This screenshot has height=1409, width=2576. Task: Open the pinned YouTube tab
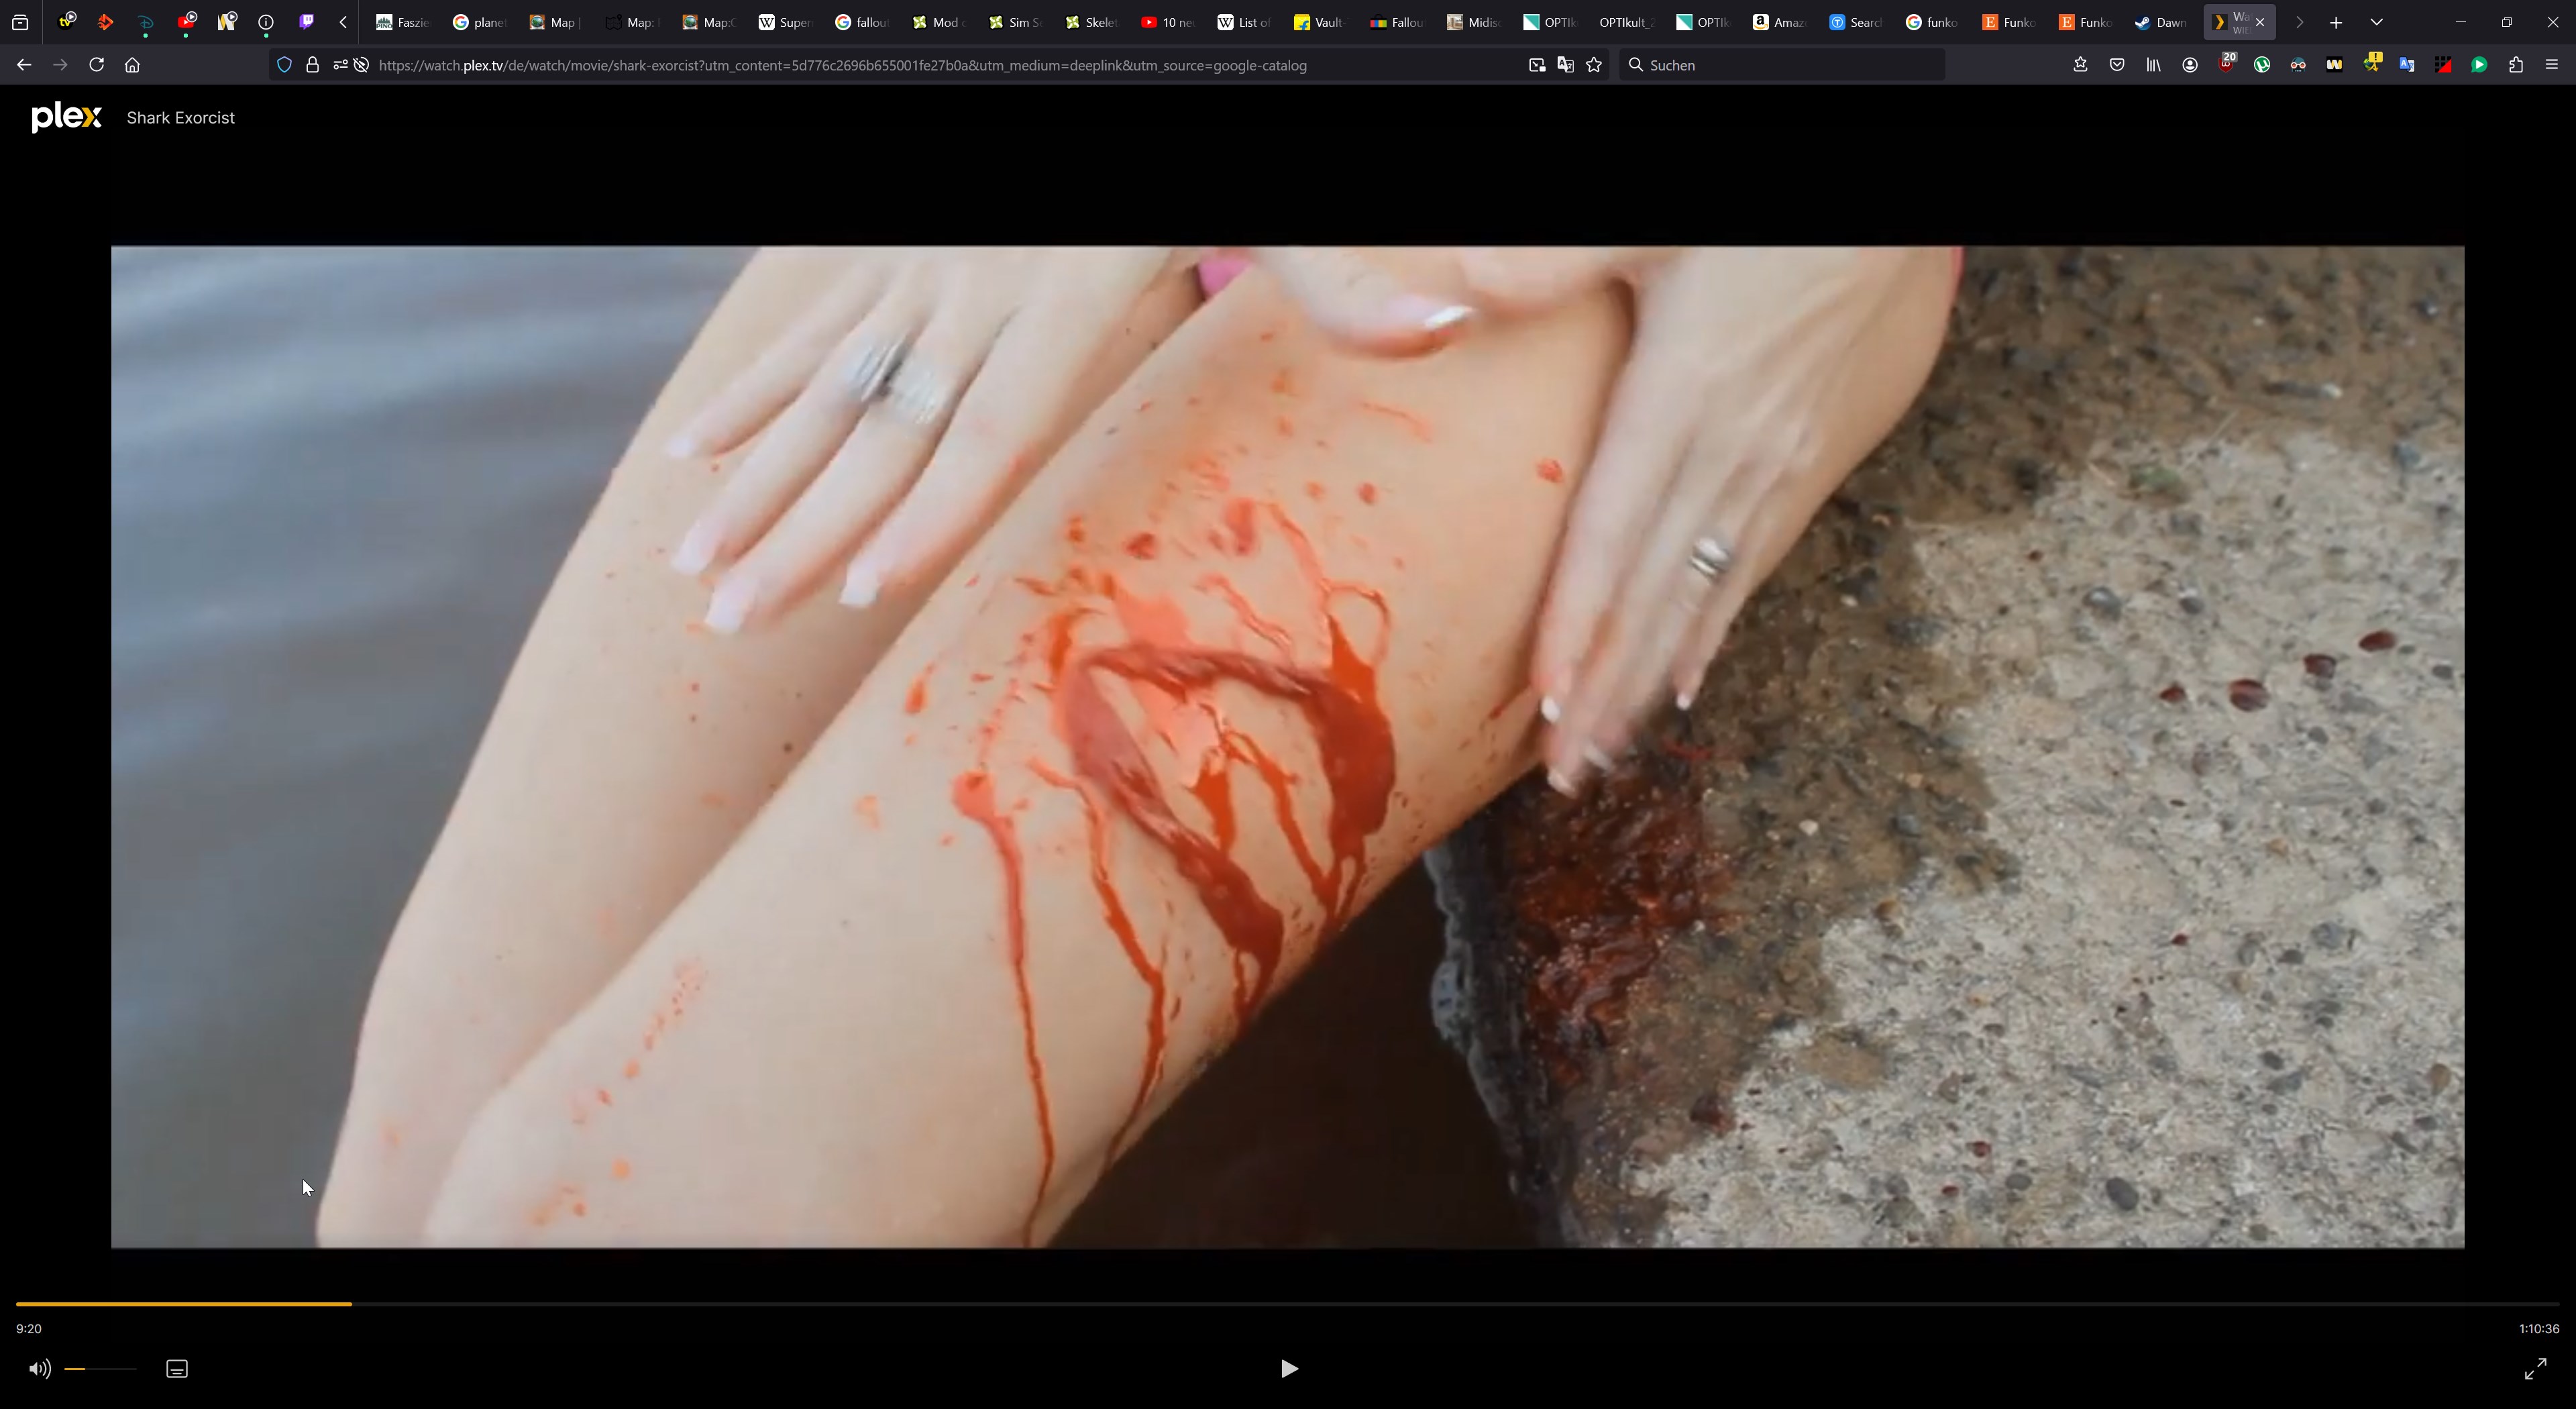[x=186, y=21]
